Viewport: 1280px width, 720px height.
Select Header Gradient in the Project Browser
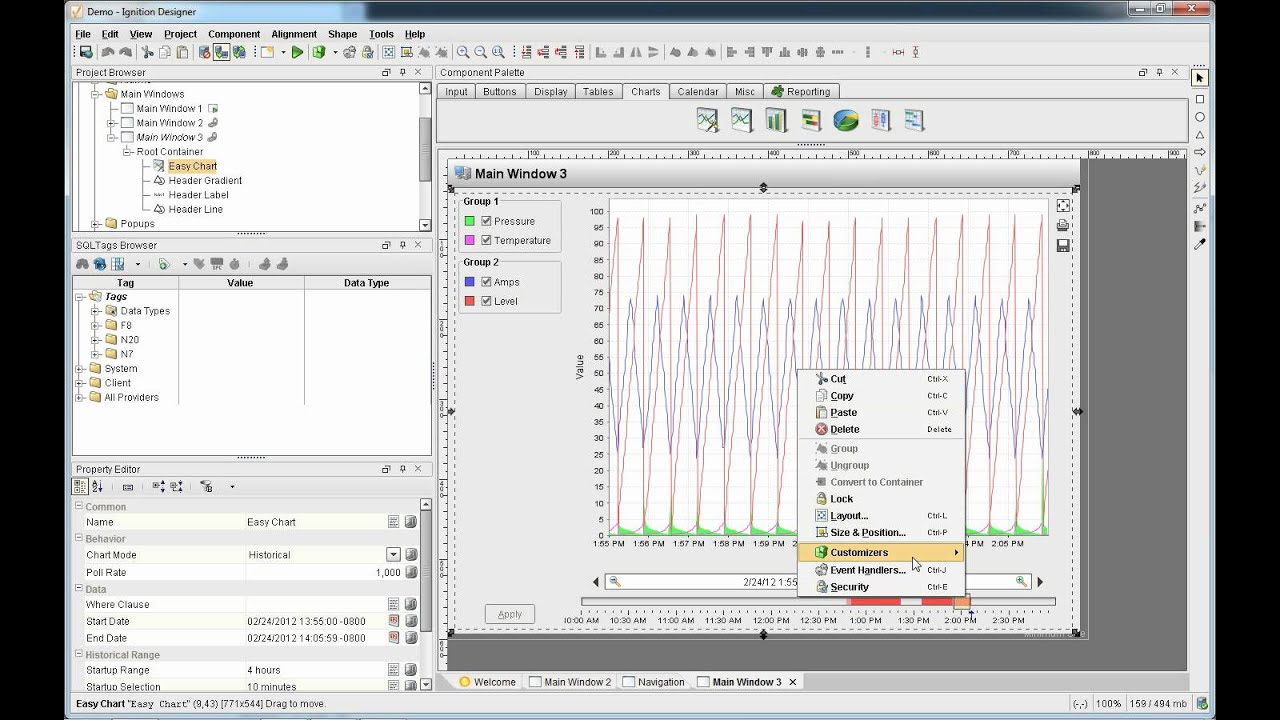205,181
